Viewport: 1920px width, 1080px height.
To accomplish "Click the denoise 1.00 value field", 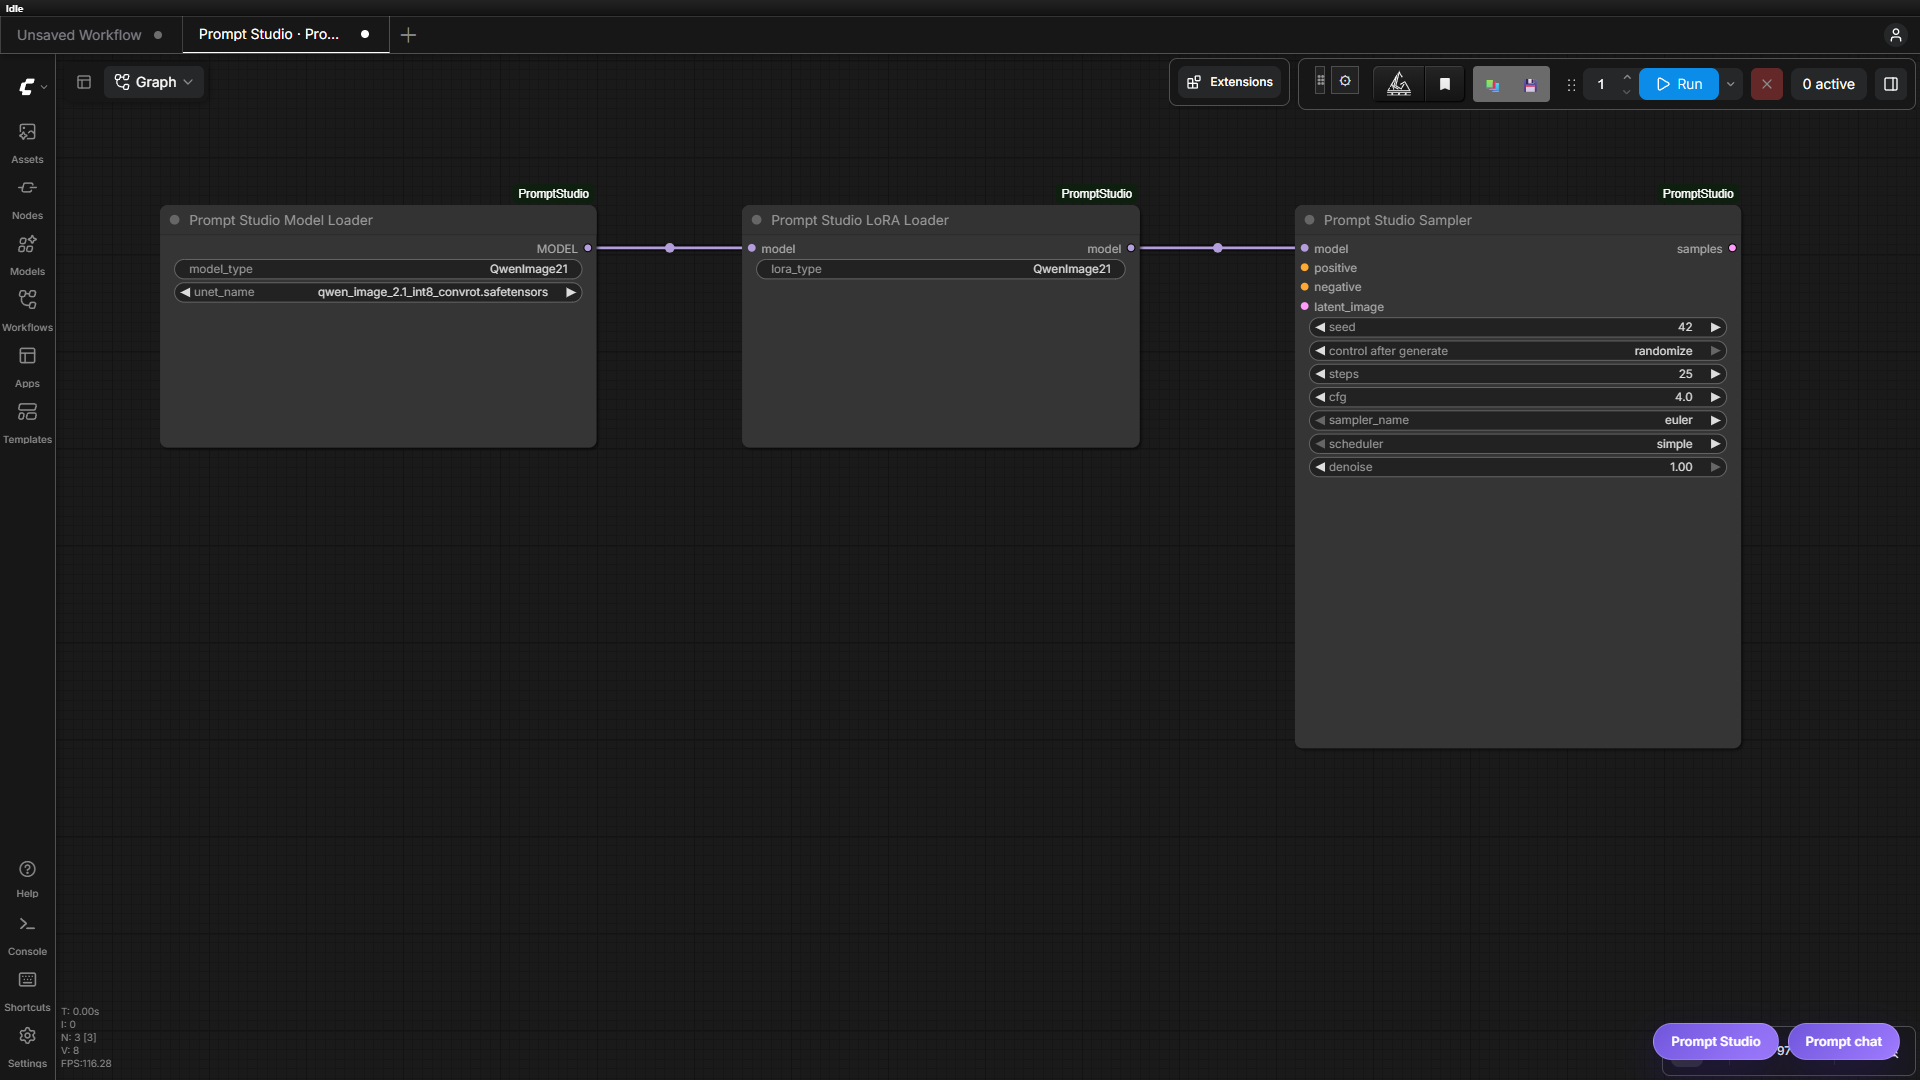I will (1518, 467).
